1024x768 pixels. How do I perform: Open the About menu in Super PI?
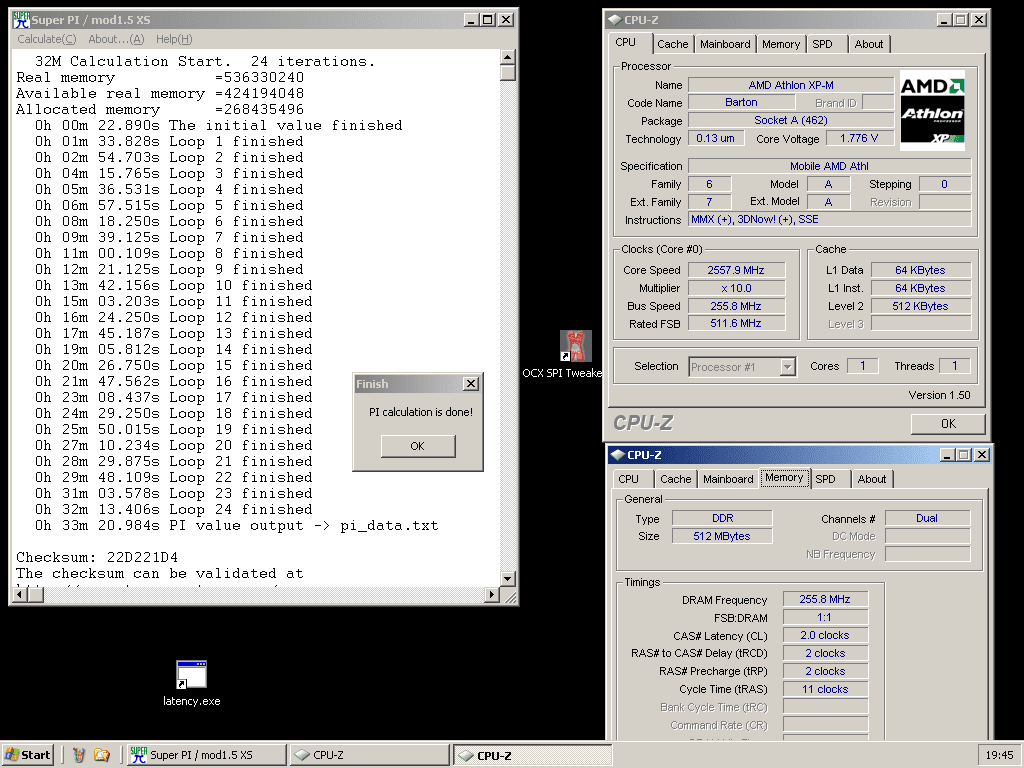pos(116,39)
